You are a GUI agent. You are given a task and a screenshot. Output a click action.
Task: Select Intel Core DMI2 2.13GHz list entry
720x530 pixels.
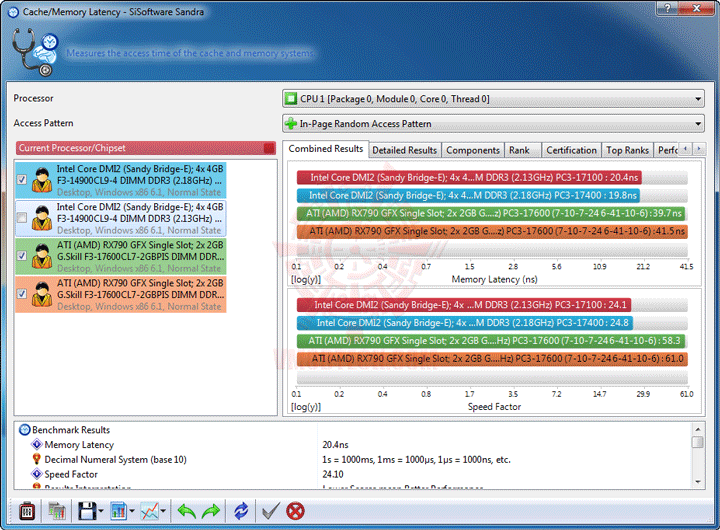121,218
